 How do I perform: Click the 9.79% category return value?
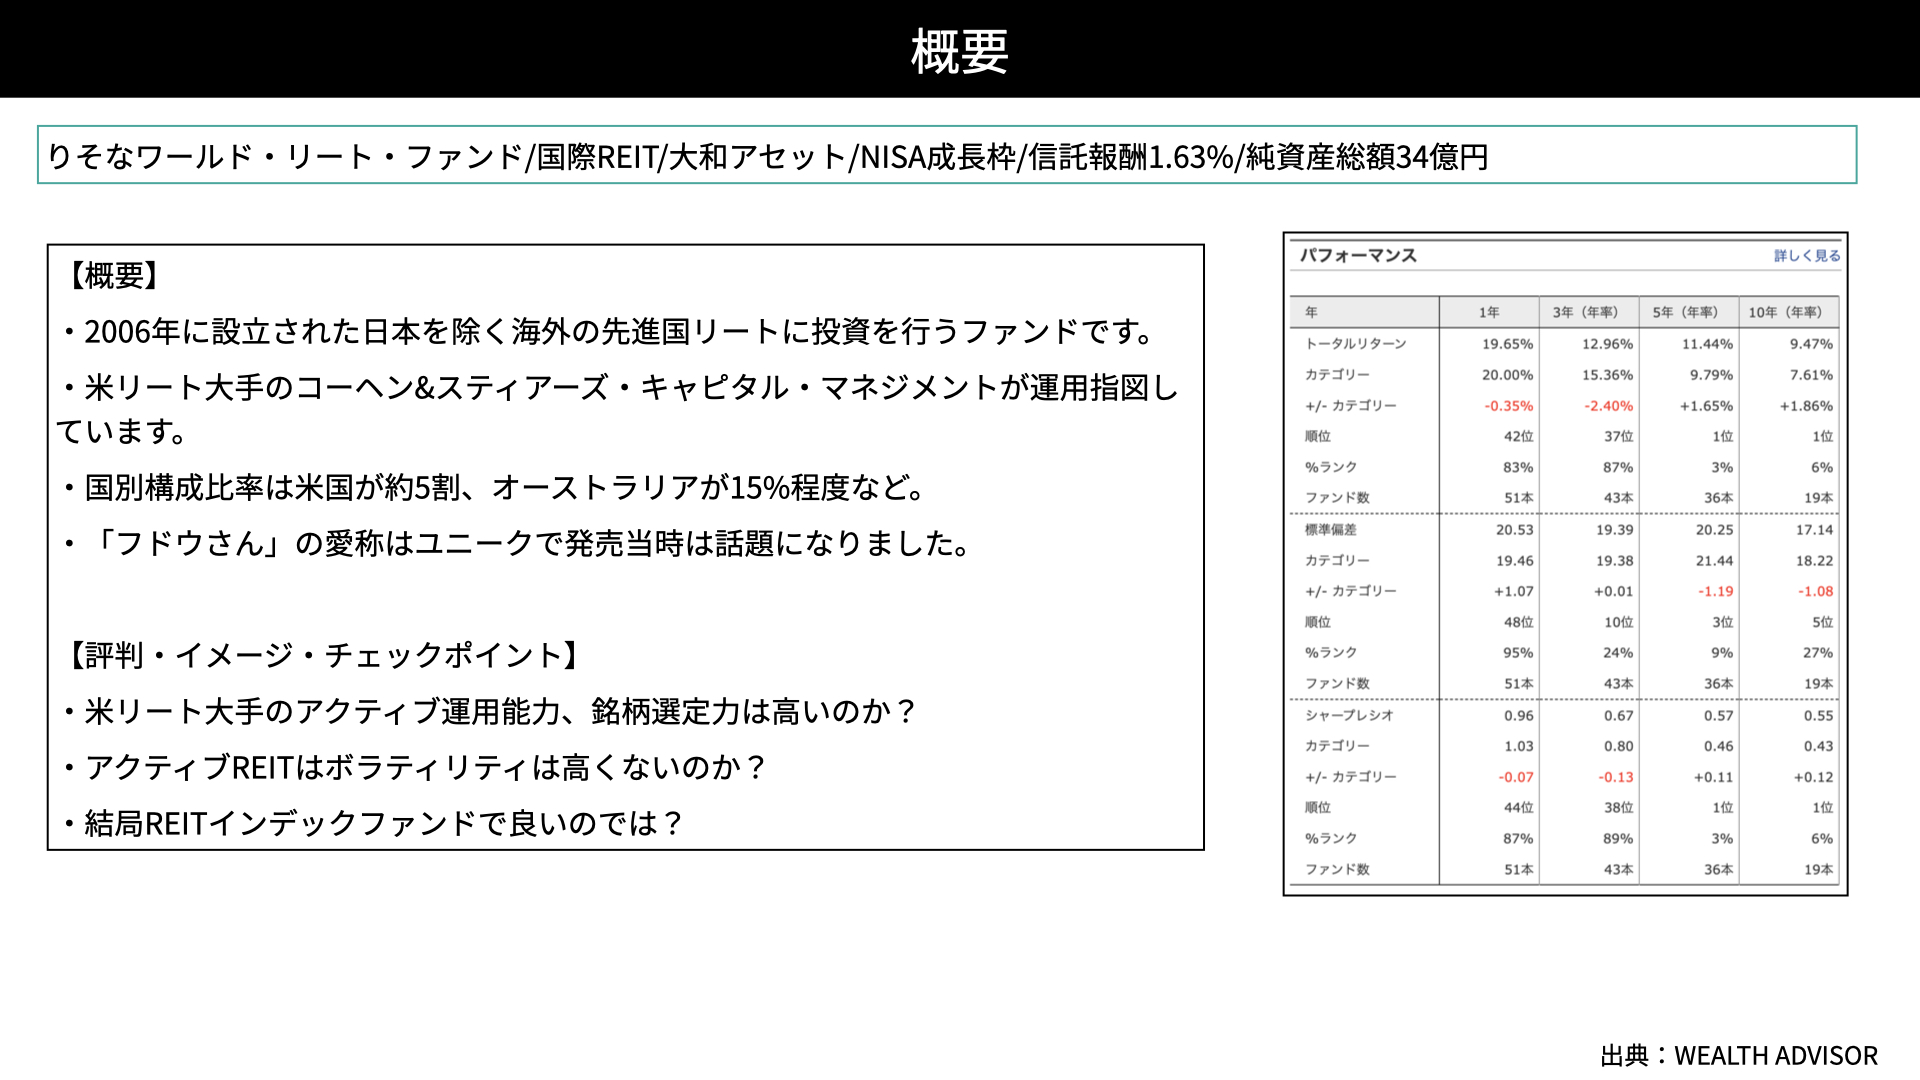tap(1711, 375)
